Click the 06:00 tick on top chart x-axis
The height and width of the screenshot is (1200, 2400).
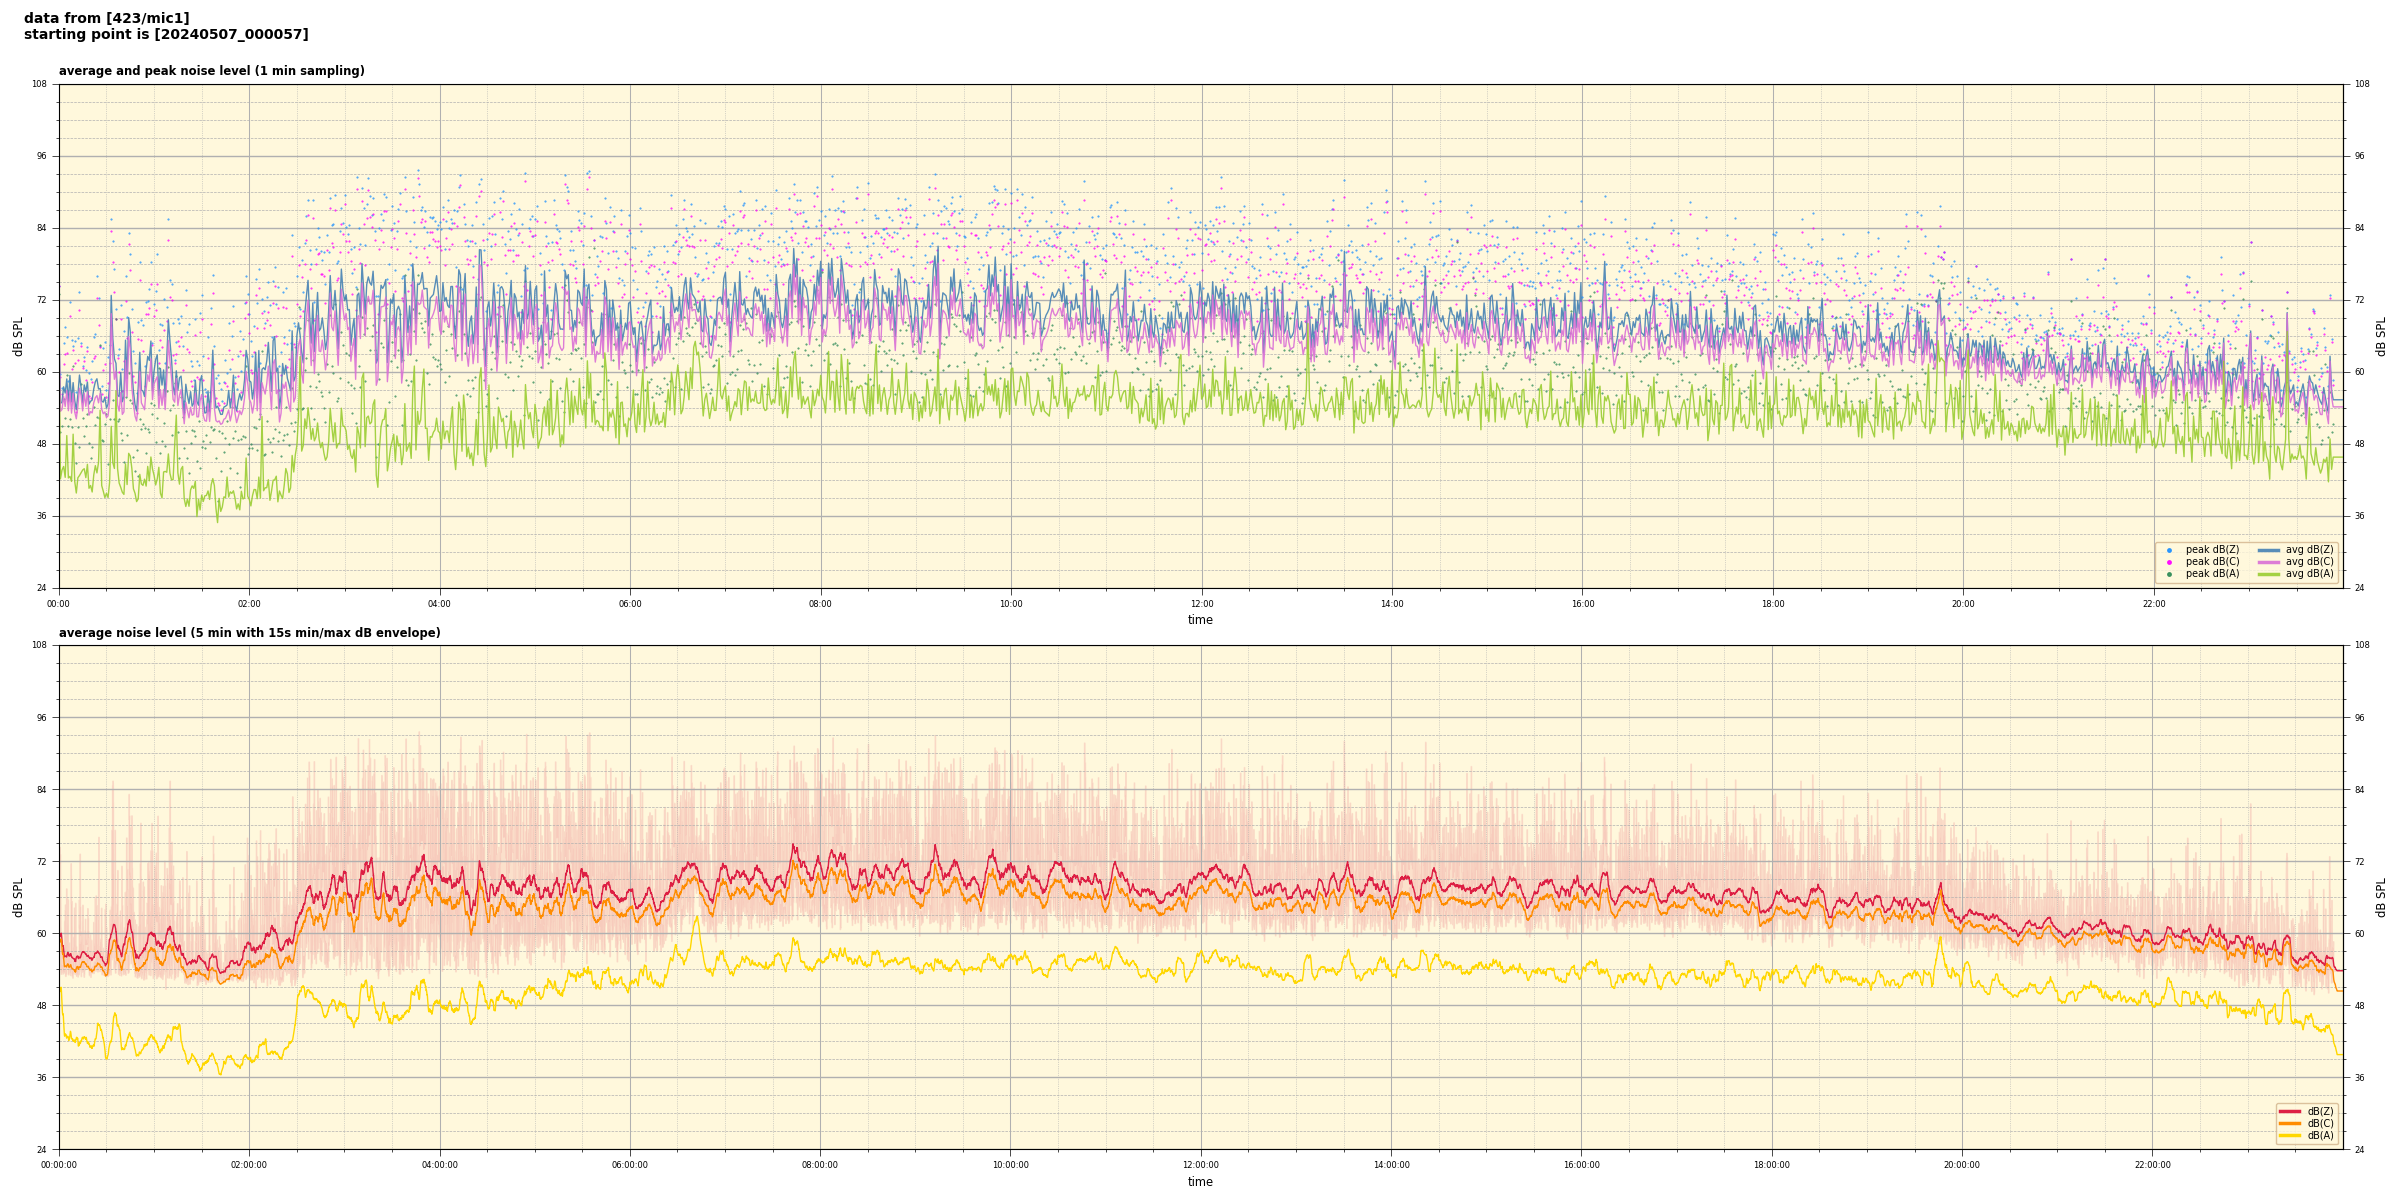coord(630,604)
